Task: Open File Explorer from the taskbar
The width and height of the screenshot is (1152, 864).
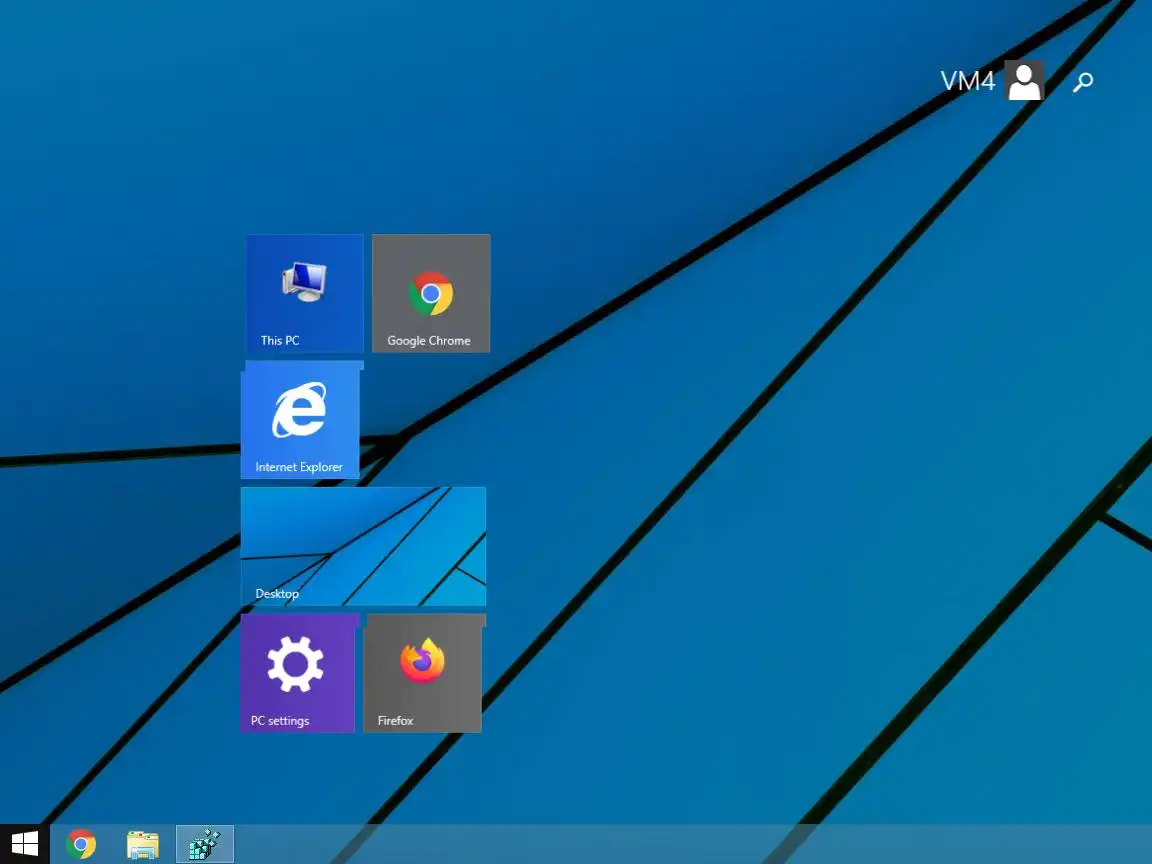Action: point(143,844)
